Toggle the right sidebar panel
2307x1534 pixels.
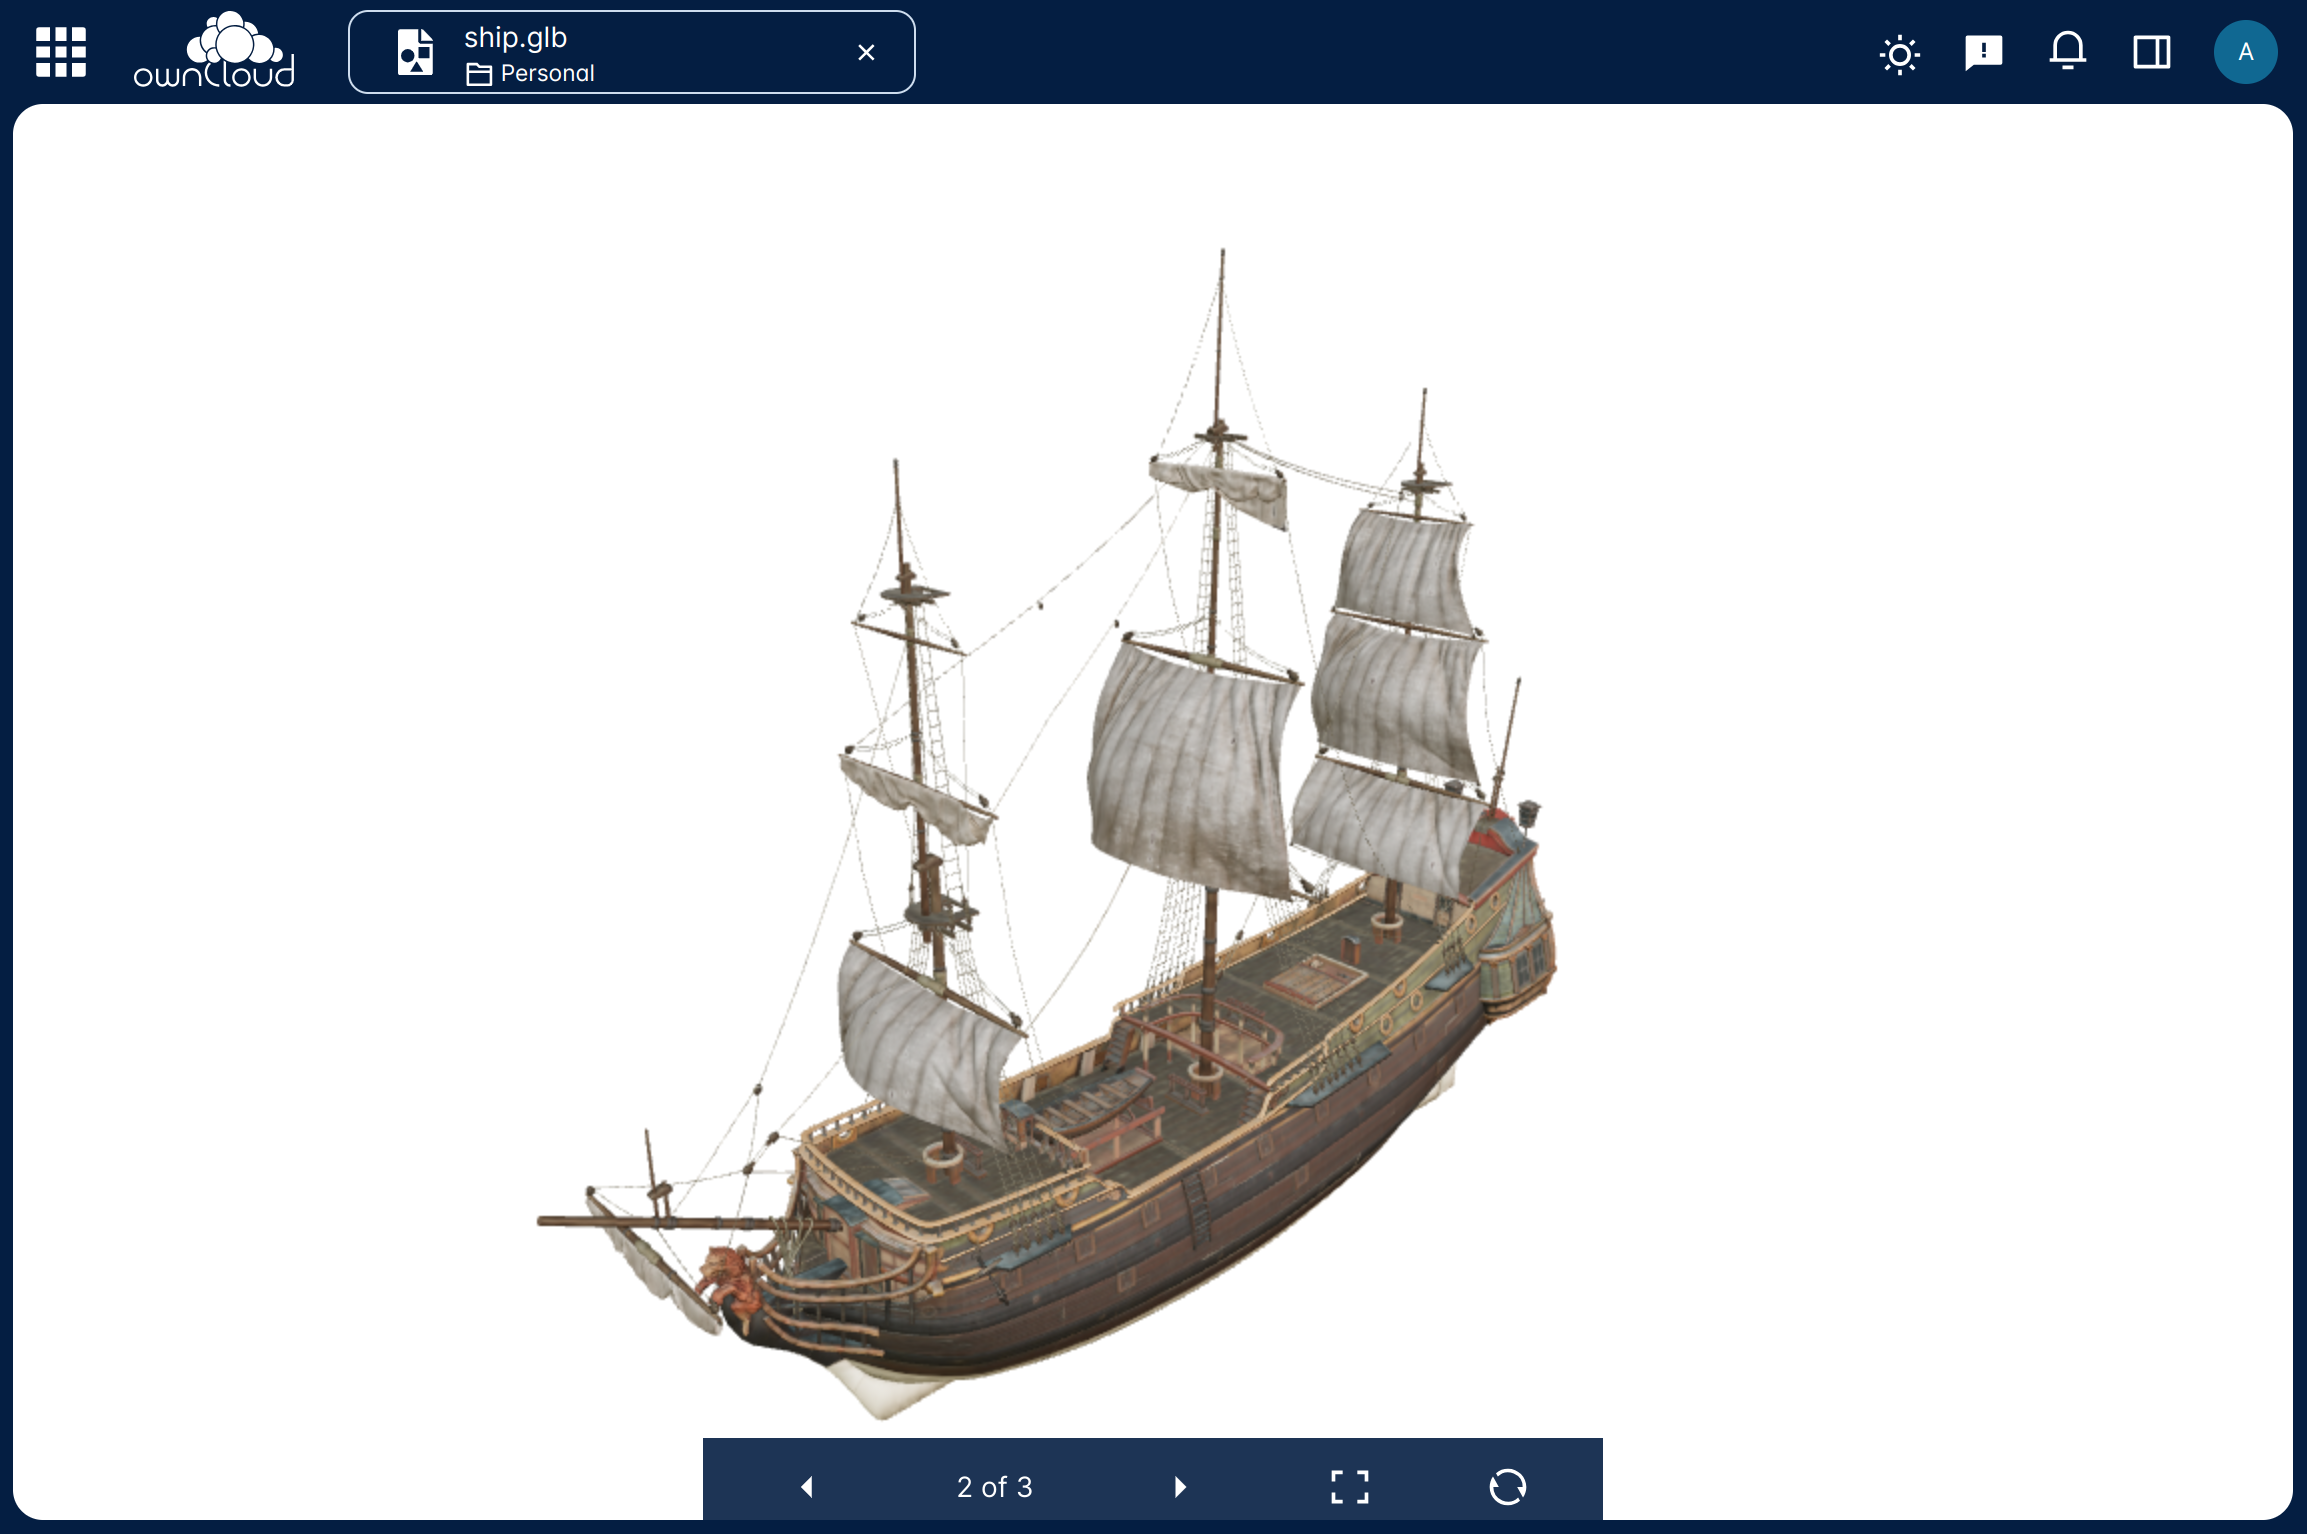point(2151,52)
